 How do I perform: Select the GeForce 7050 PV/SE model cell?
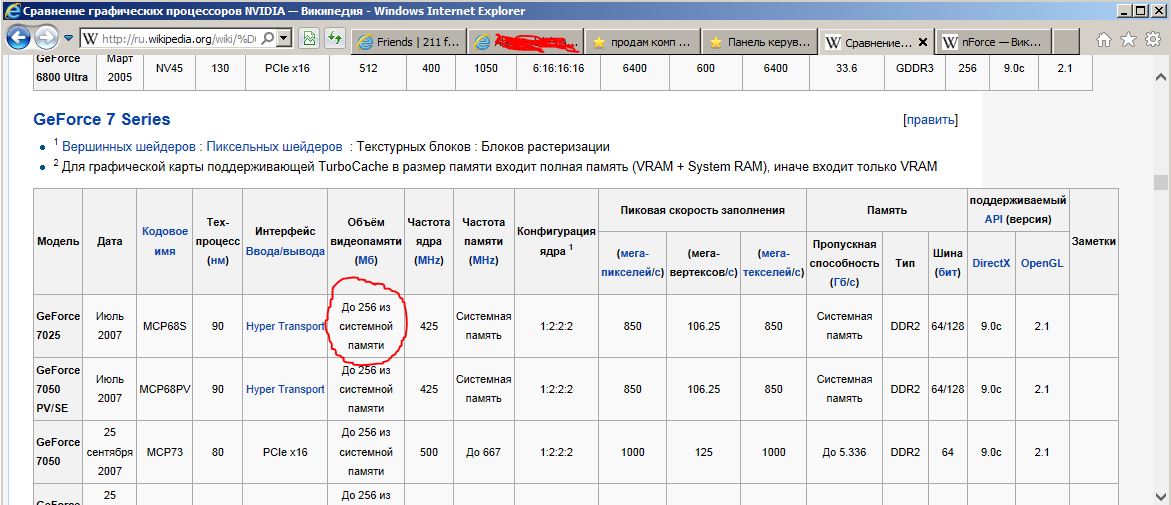[58, 389]
